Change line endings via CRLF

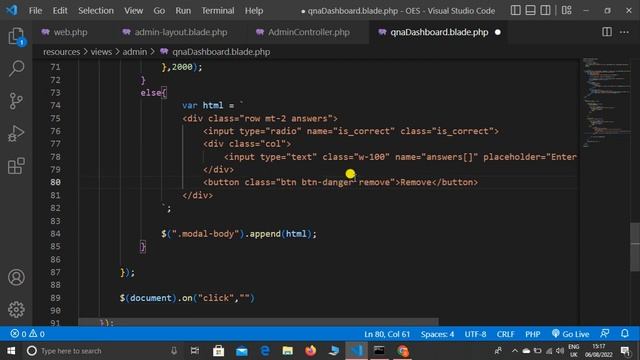(x=505, y=334)
